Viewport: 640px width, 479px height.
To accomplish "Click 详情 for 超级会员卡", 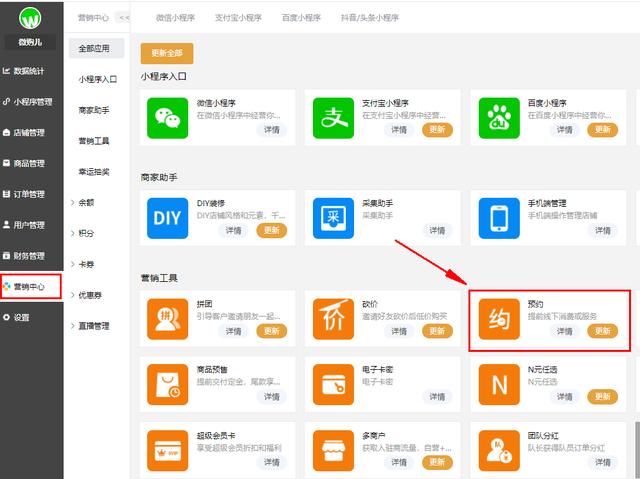I will [x=272, y=462].
